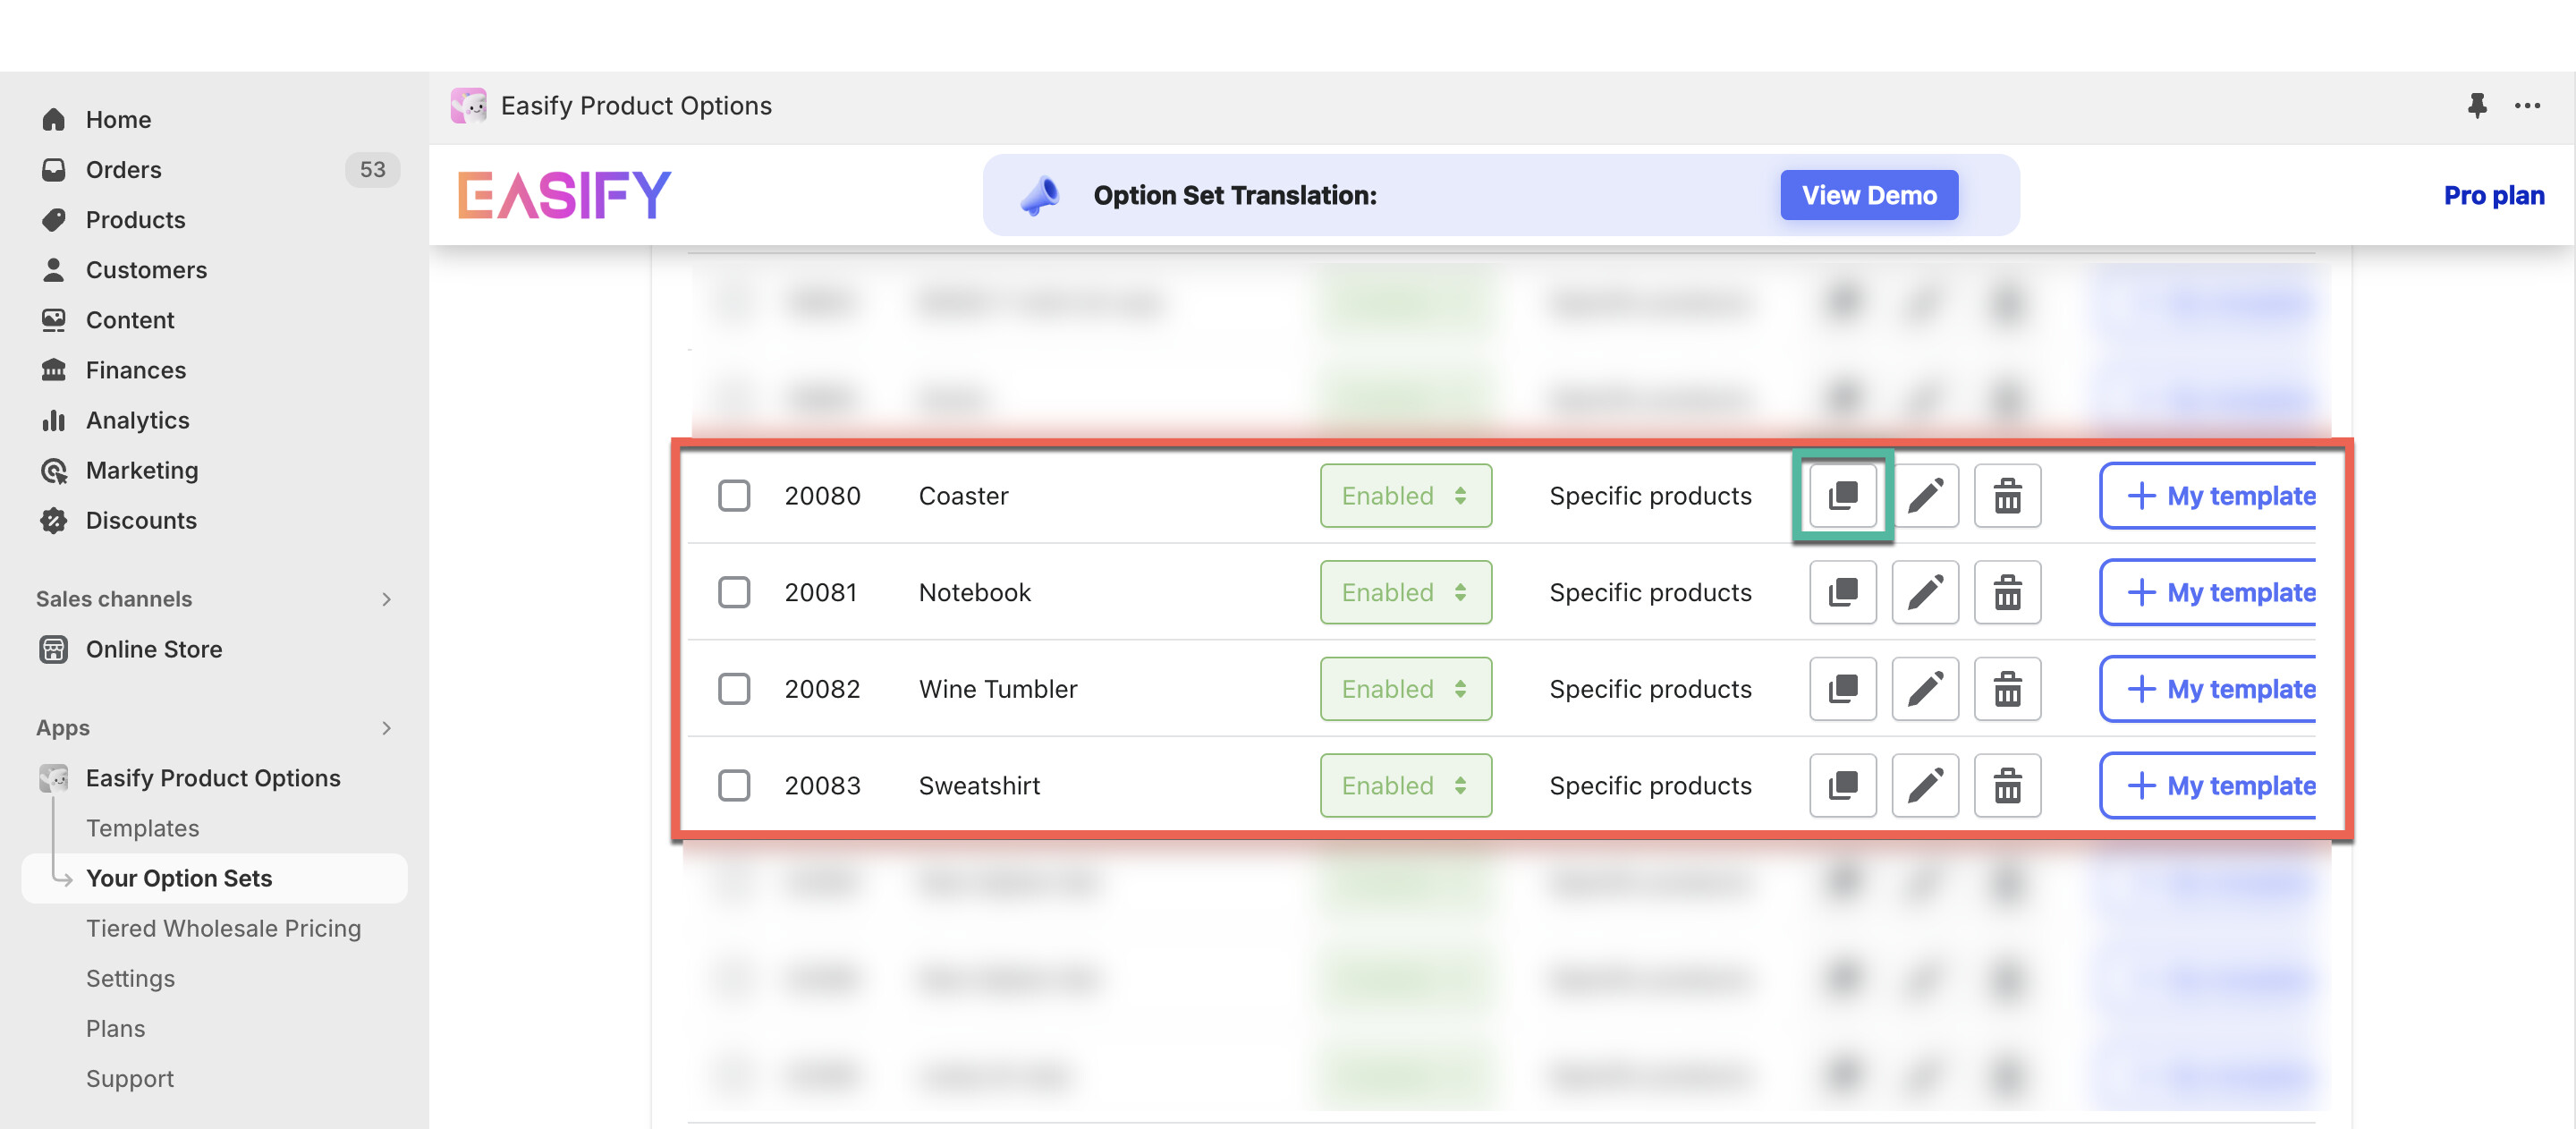Open Enabled status dropdown for Coaster
2576x1129 pixels.
coord(1405,496)
